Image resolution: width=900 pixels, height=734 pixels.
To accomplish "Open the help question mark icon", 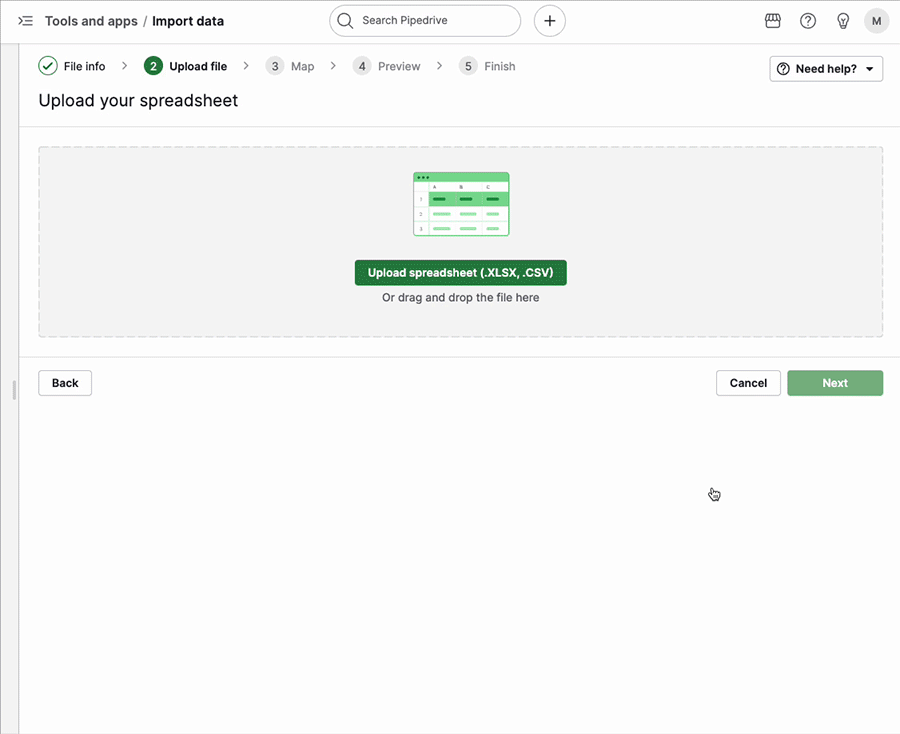I will 808,21.
